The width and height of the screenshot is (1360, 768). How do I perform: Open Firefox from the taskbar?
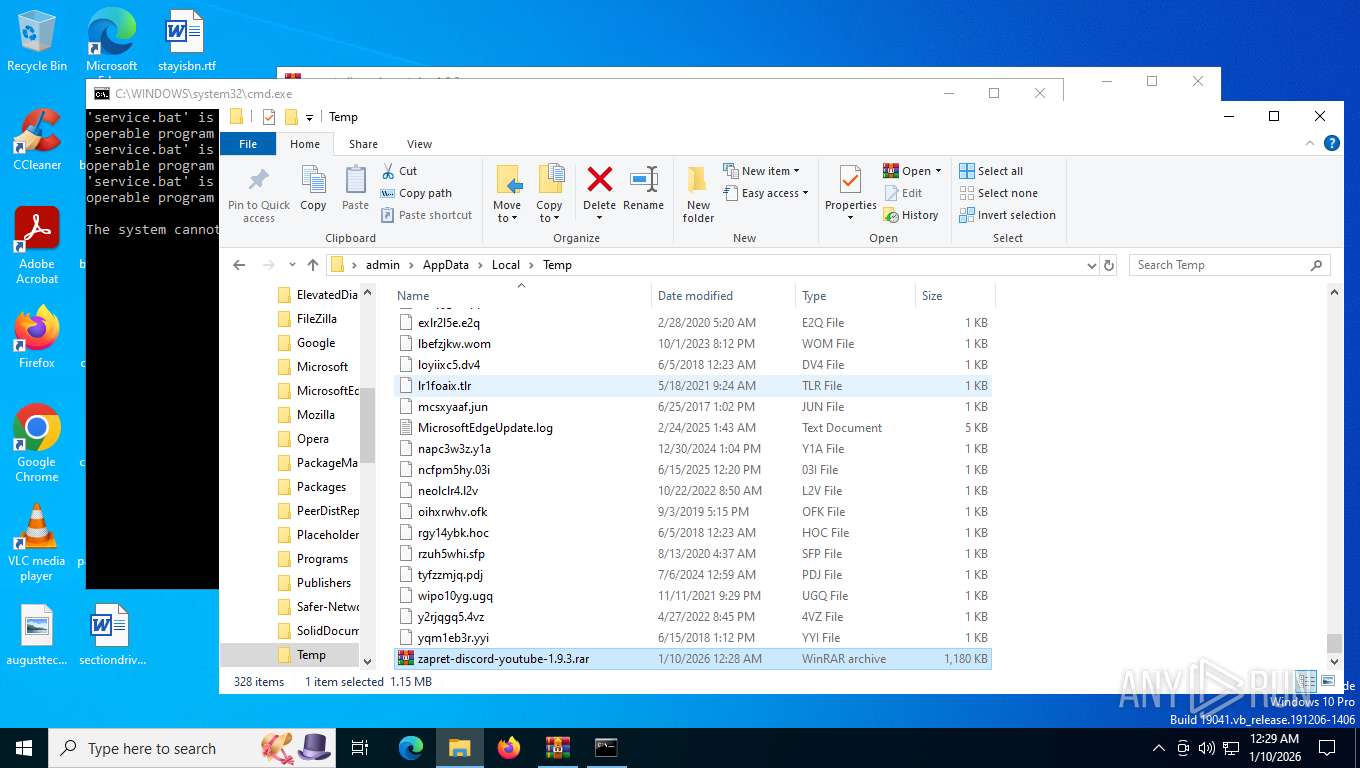(x=509, y=747)
